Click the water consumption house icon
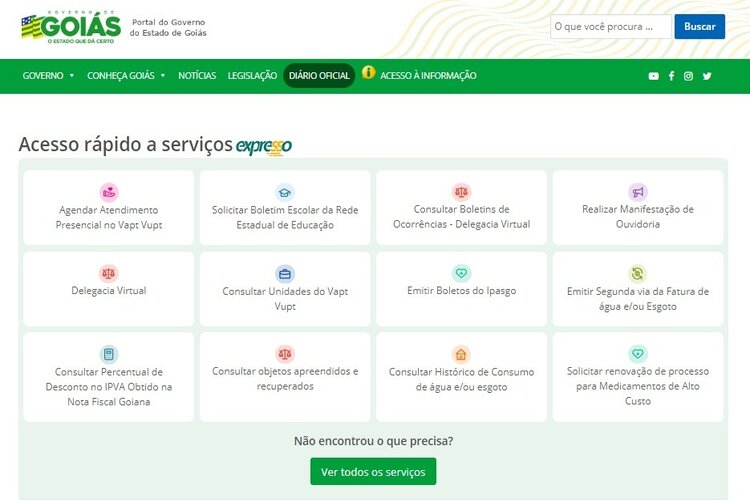 [461, 354]
